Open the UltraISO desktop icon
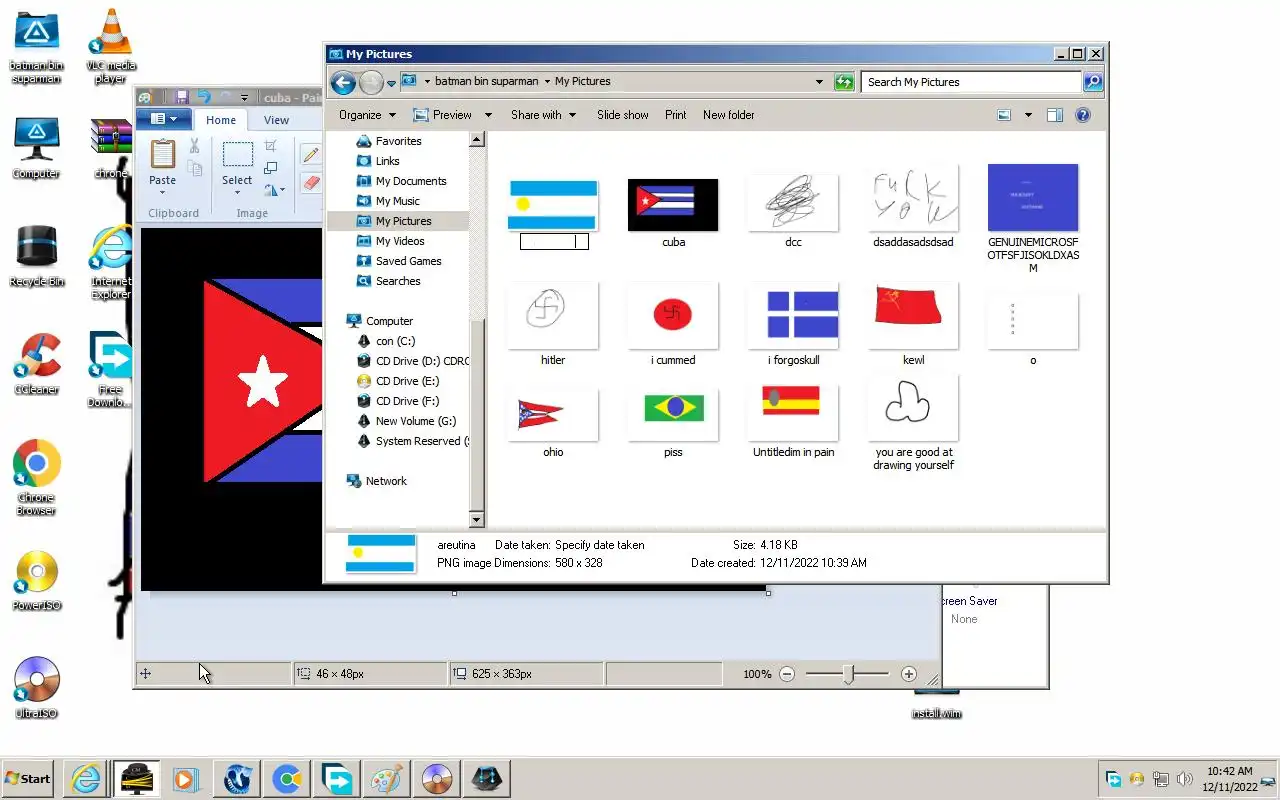Screen dimensions: 1280x800 37,688
